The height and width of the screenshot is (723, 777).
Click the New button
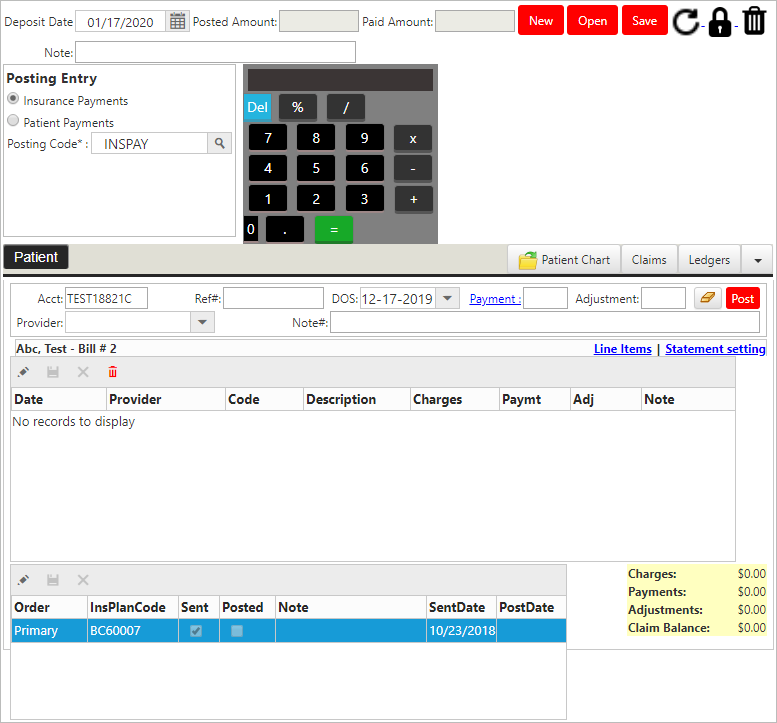pyautogui.click(x=541, y=20)
